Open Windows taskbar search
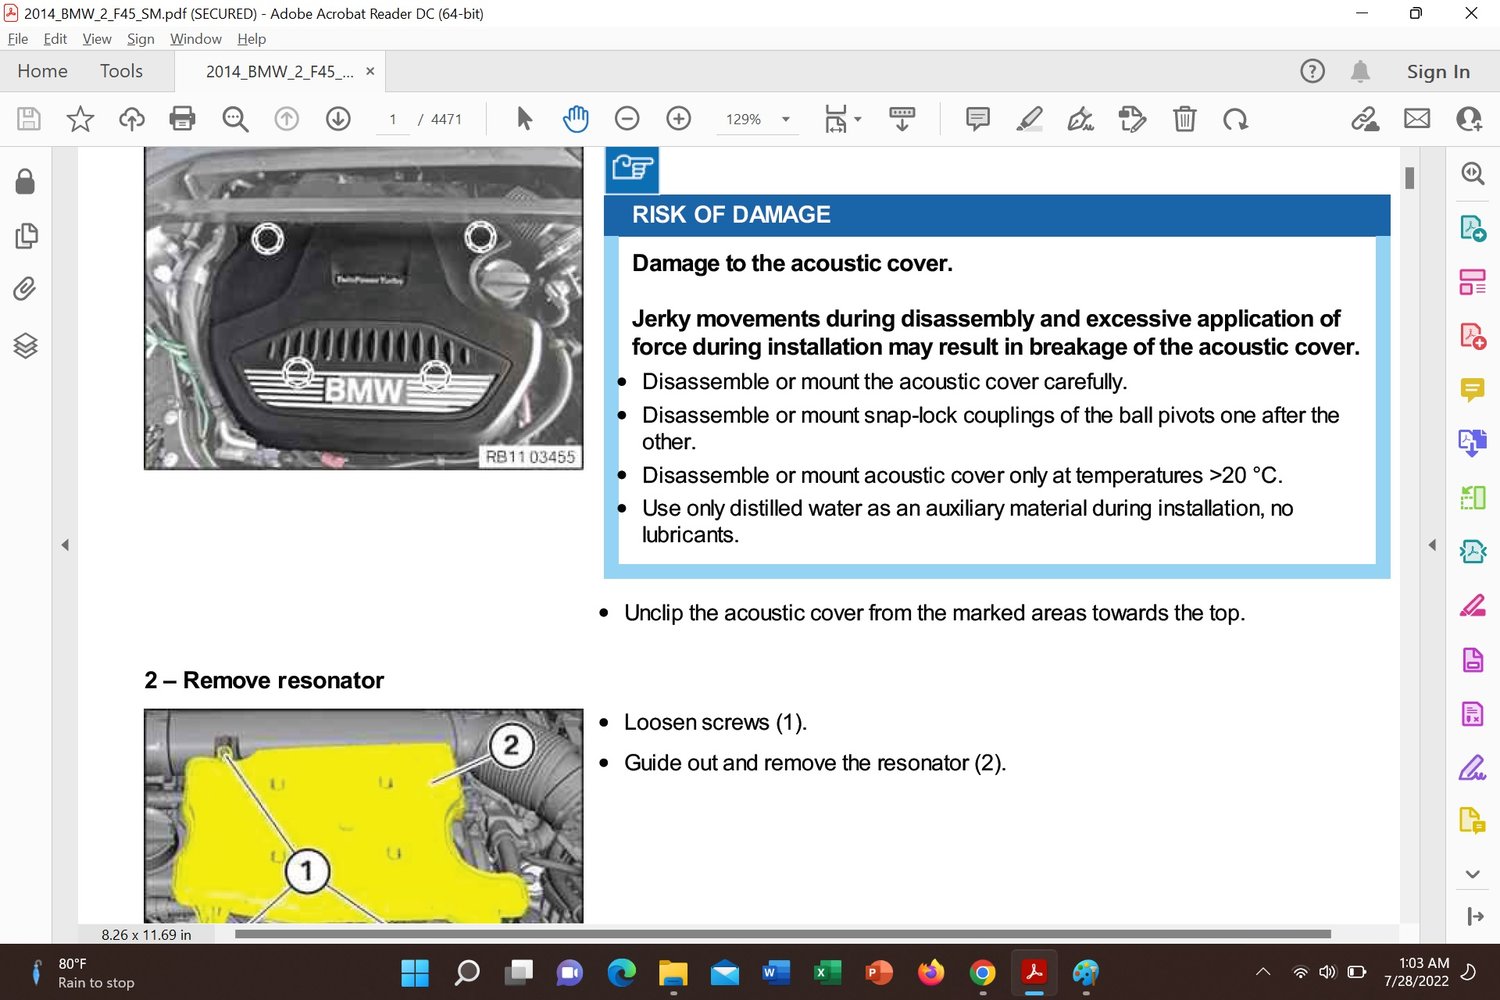 467,972
